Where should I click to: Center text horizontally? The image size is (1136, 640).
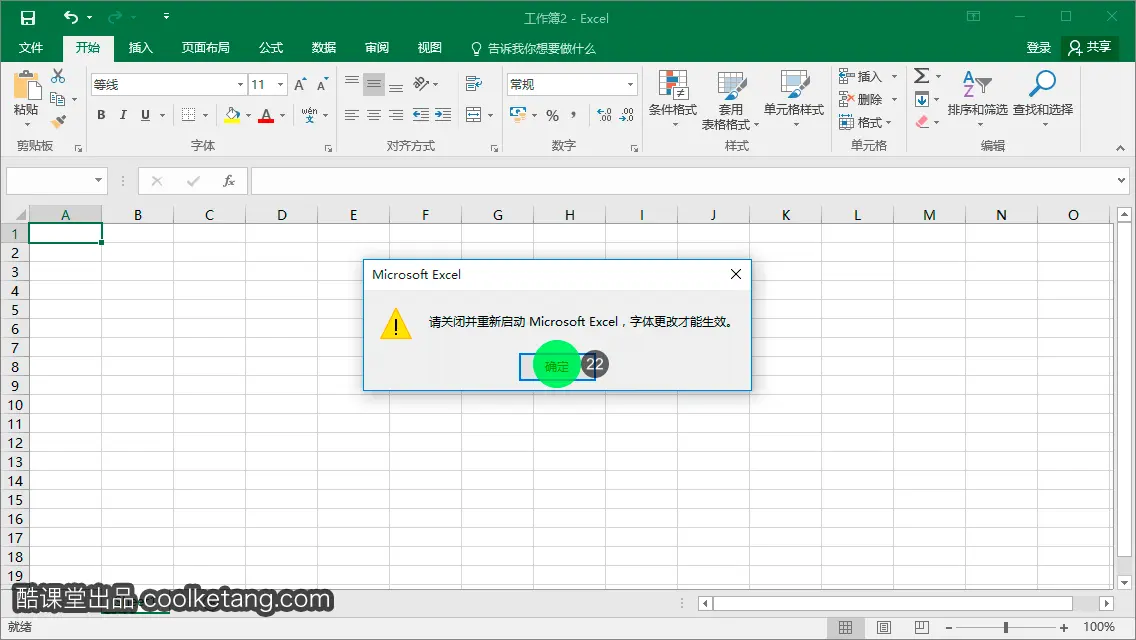[x=374, y=115]
